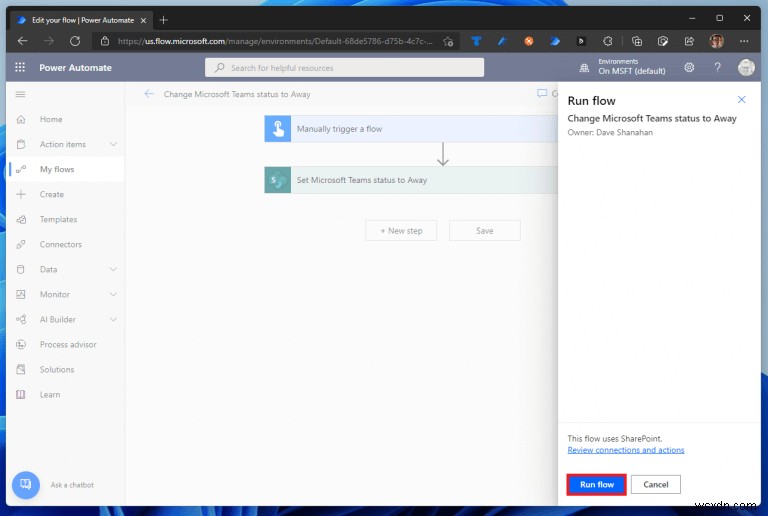768x516 pixels.
Task: Open AI Builder in sidebar
Action: click(x=58, y=319)
